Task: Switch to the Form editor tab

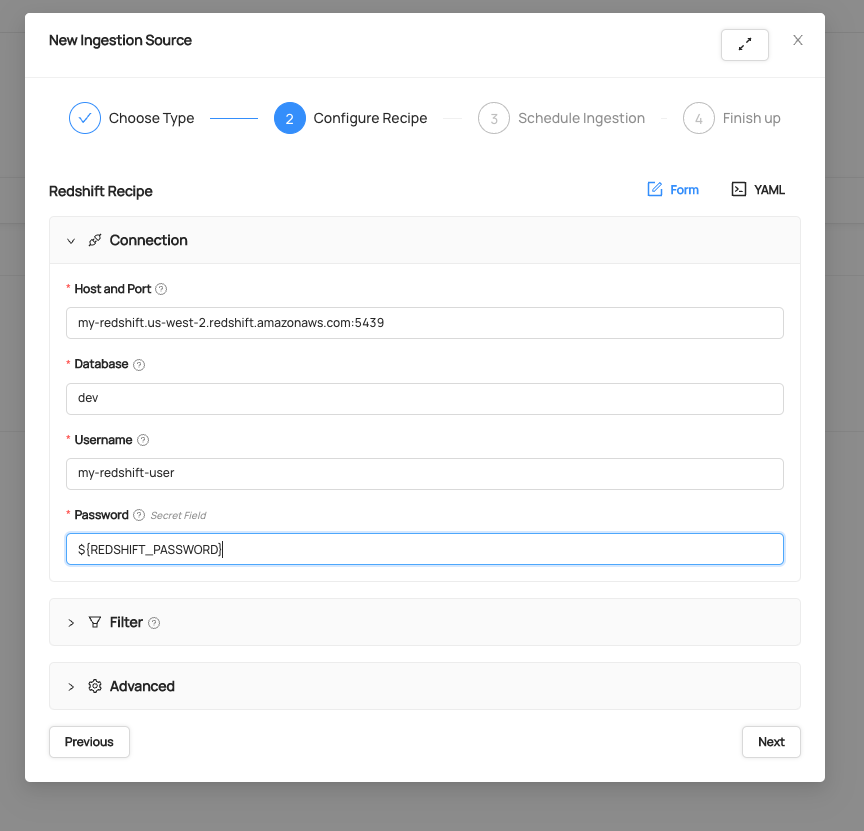Action: [x=673, y=190]
